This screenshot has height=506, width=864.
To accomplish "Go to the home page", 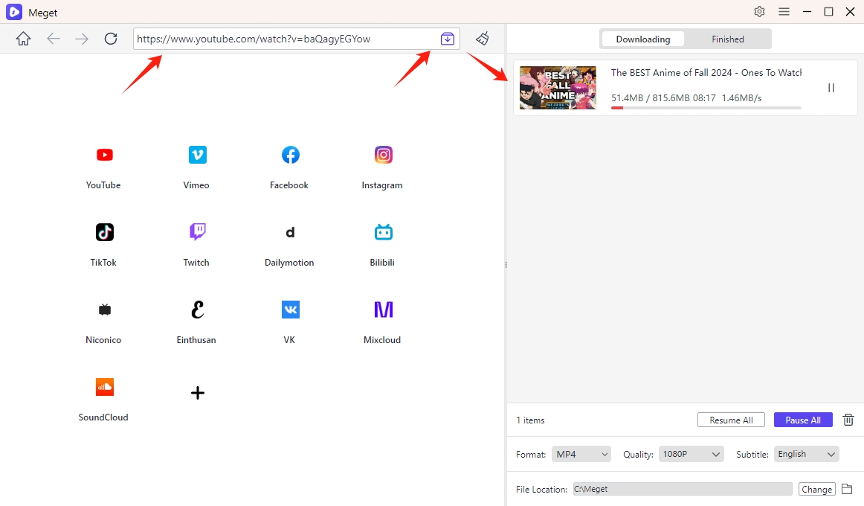I will (23, 39).
